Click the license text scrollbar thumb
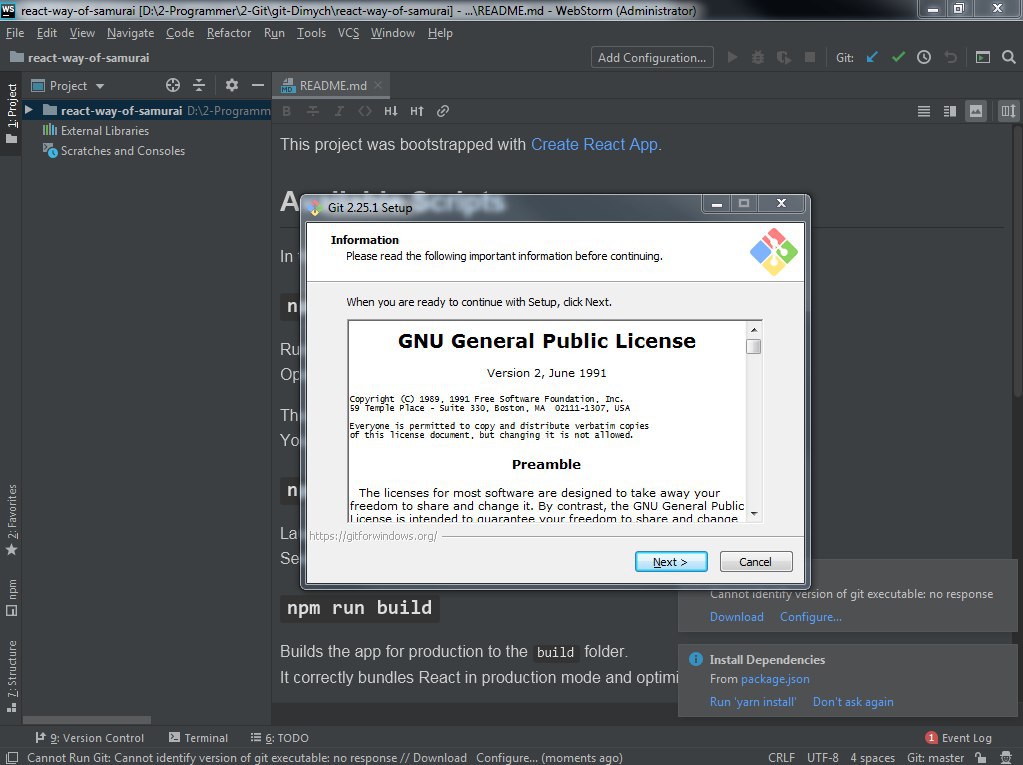The width and height of the screenshot is (1023, 765). 754,346
